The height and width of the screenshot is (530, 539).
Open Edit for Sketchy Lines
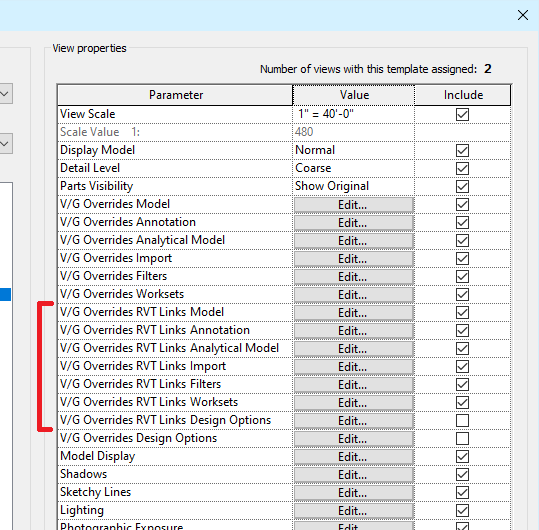pyautogui.click(x=353, y=493)
